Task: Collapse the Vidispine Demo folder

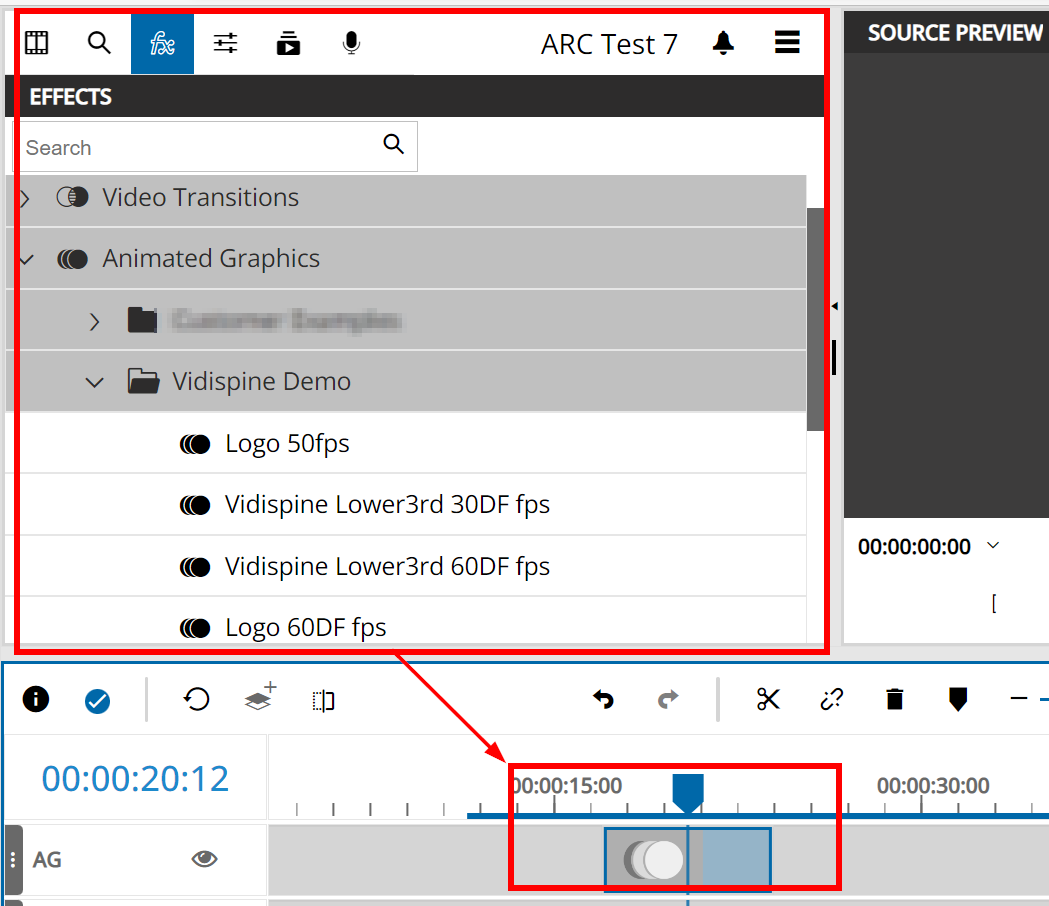Action: pos(95,382)
